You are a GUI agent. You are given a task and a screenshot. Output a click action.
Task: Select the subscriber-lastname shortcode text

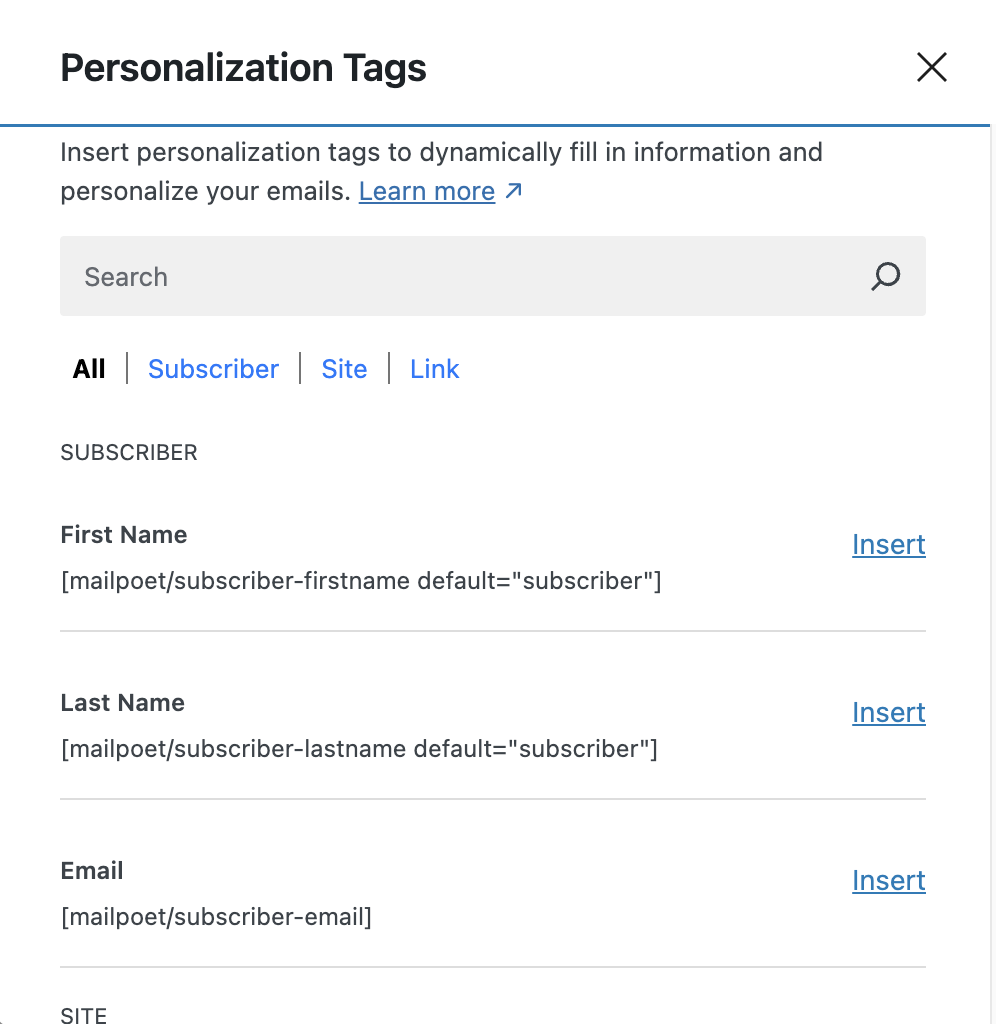click(358, 749)
